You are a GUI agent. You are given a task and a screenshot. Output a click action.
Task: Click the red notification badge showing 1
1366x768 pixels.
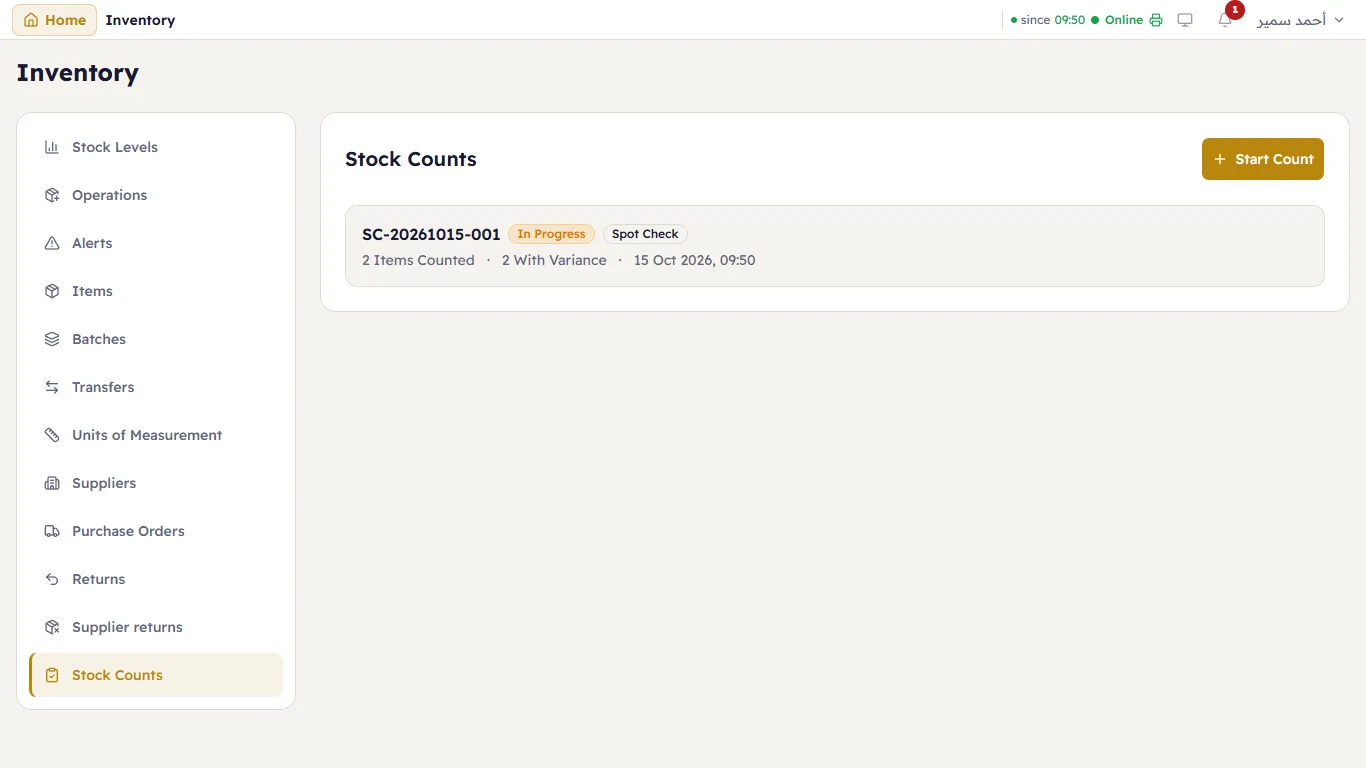click(x=1235, y=10)
